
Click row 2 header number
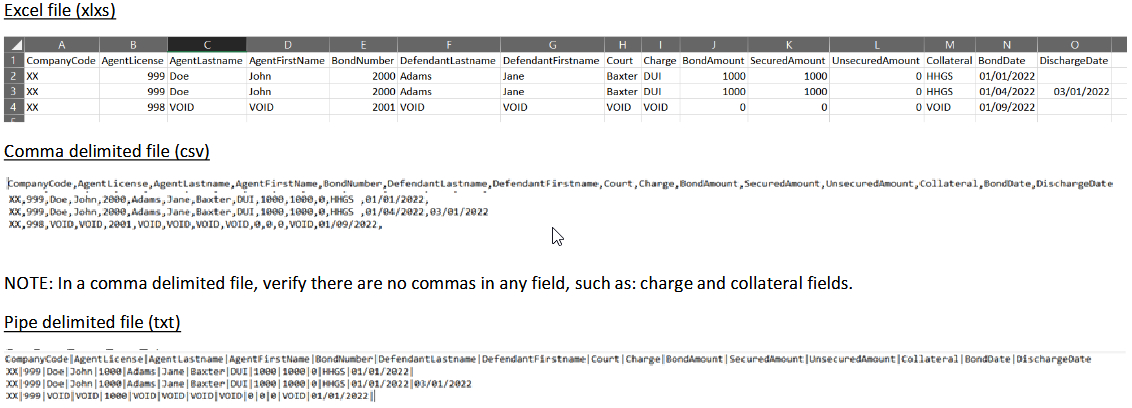pos(14,76)
